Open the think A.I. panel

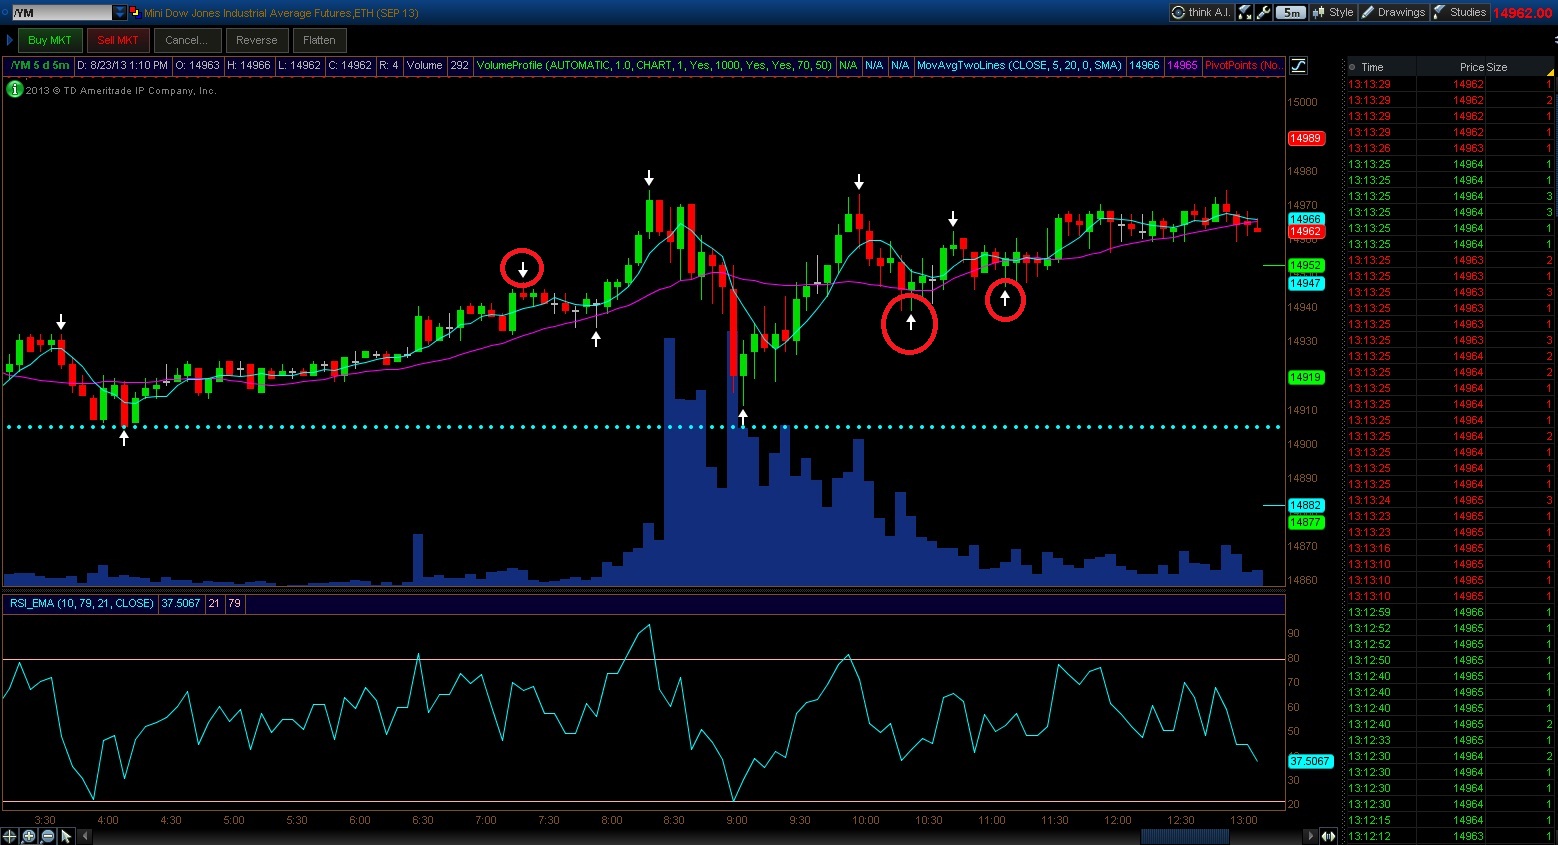click(x=1201, y=13)
